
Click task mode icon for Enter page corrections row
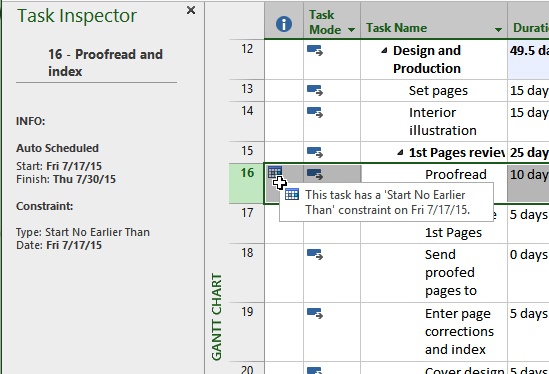[x=315, y=313]
